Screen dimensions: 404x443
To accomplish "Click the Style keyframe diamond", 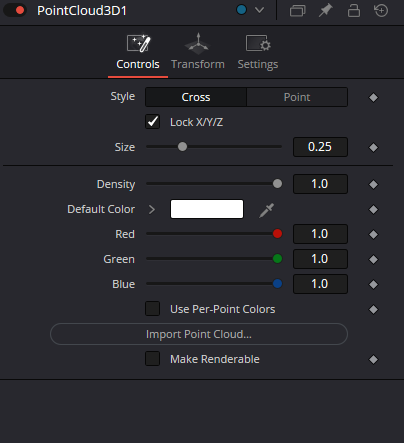I will 373,97.
